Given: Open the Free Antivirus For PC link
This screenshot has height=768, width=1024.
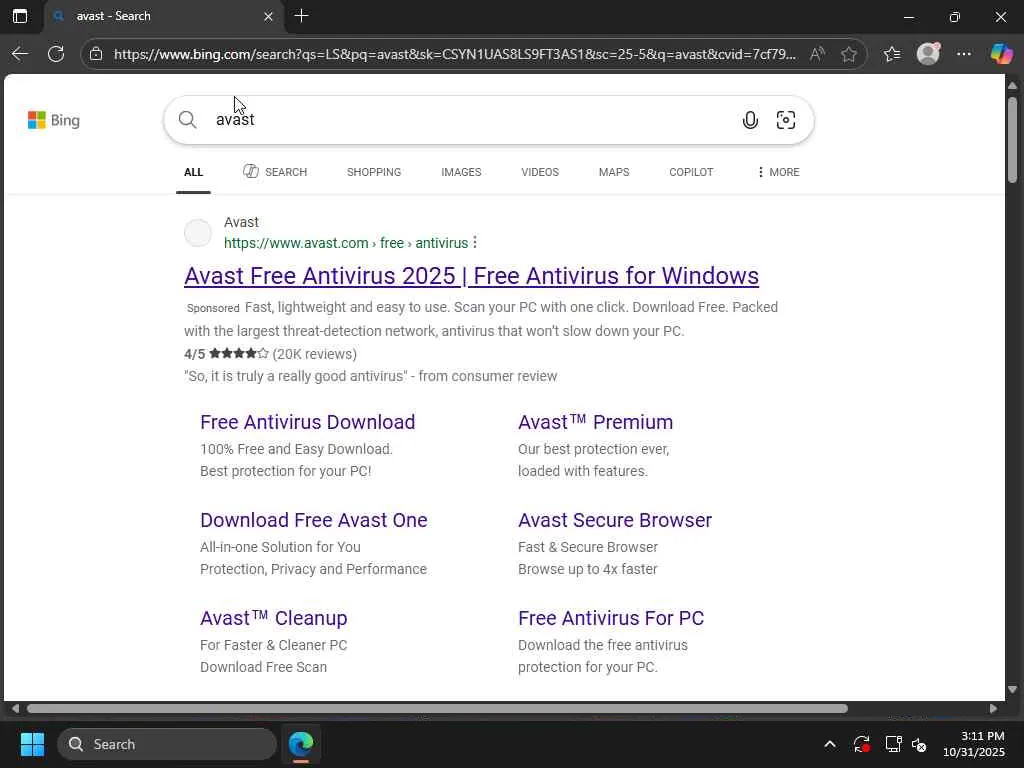Looking at the screenshot, I should 611,618.
